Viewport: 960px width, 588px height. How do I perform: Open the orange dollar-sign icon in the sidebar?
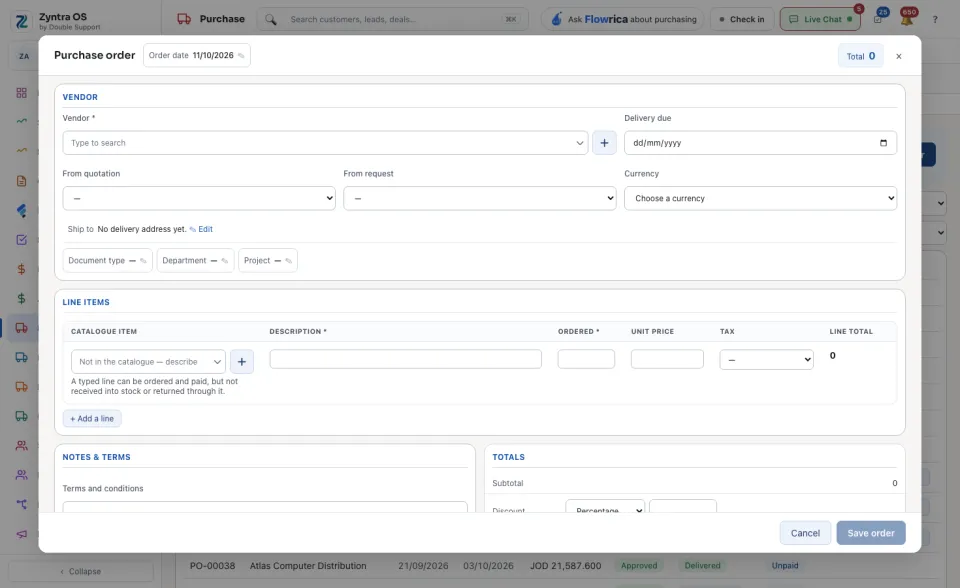(x=21, y=269)
